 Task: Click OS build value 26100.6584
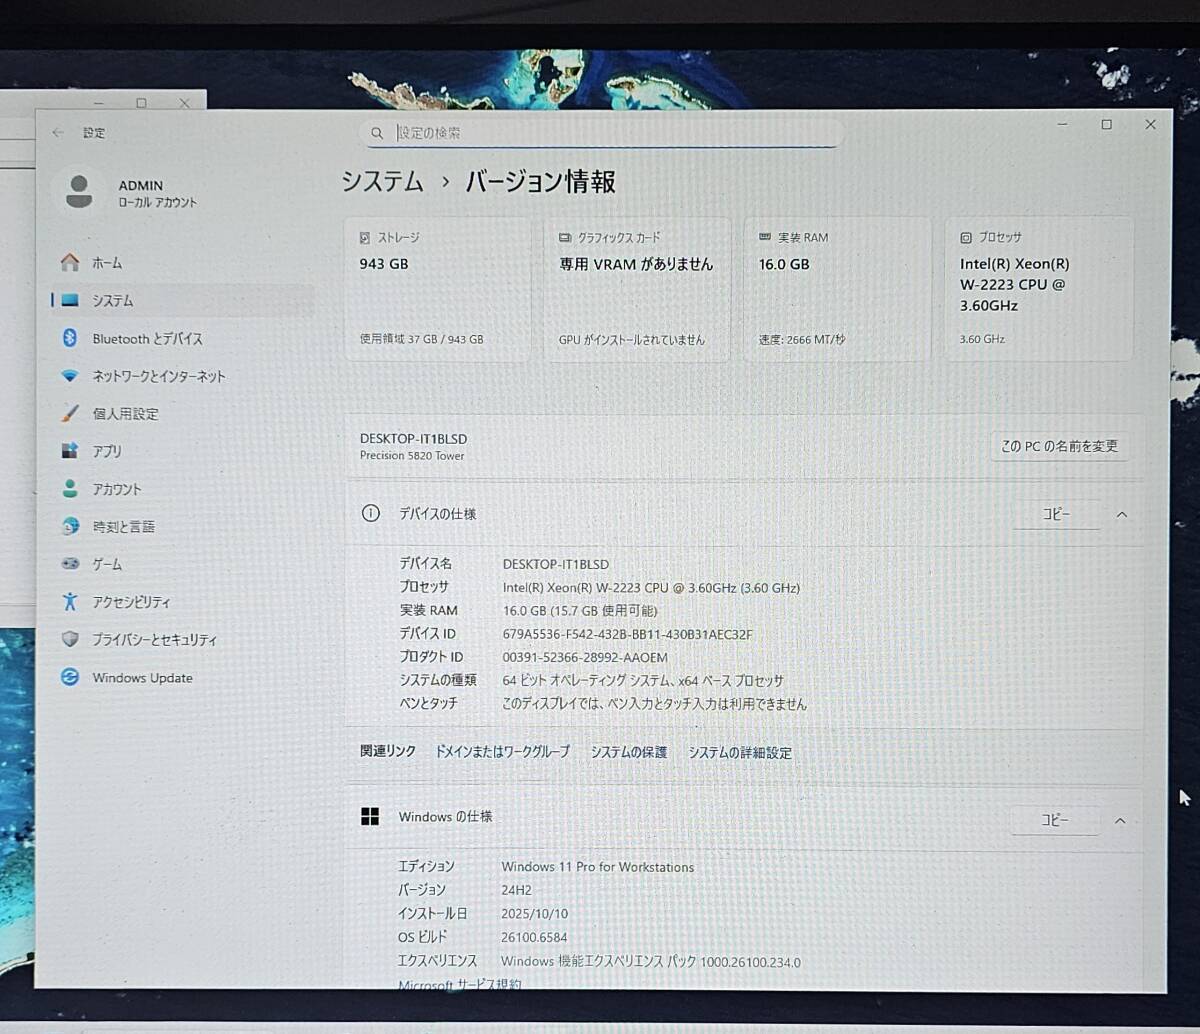coord(534,937)
